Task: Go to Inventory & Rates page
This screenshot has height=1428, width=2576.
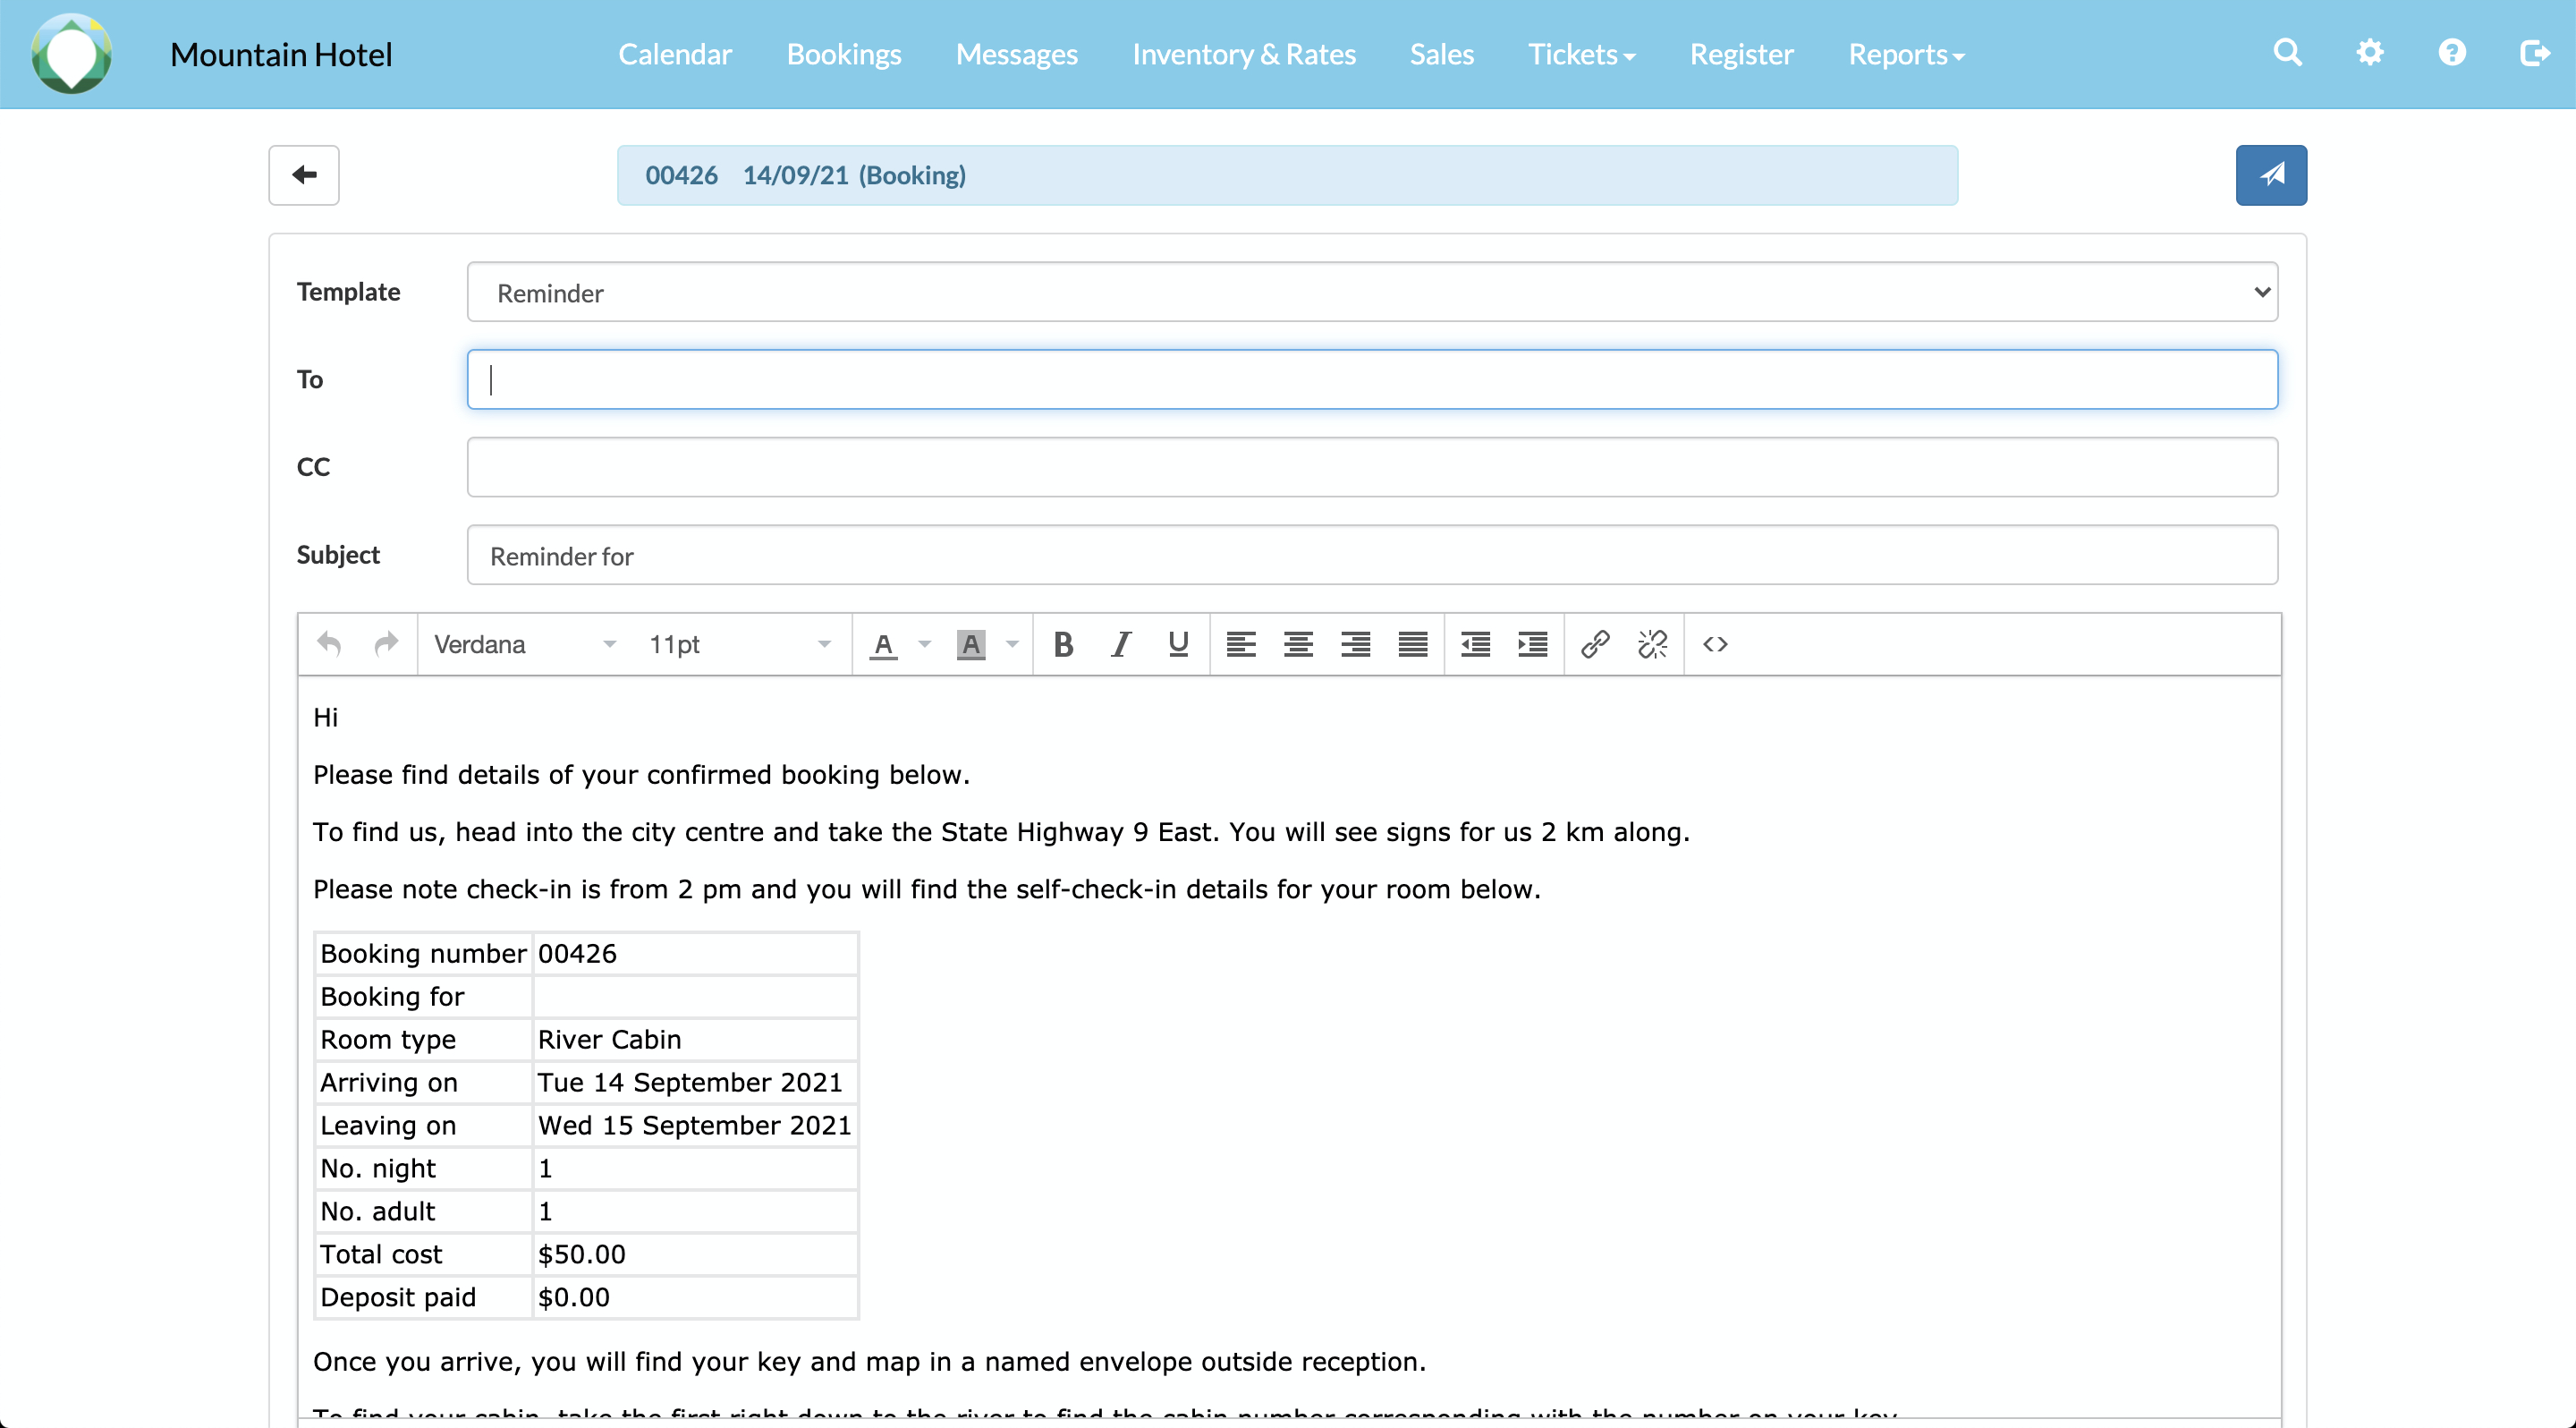Action: click(1243, 54)
